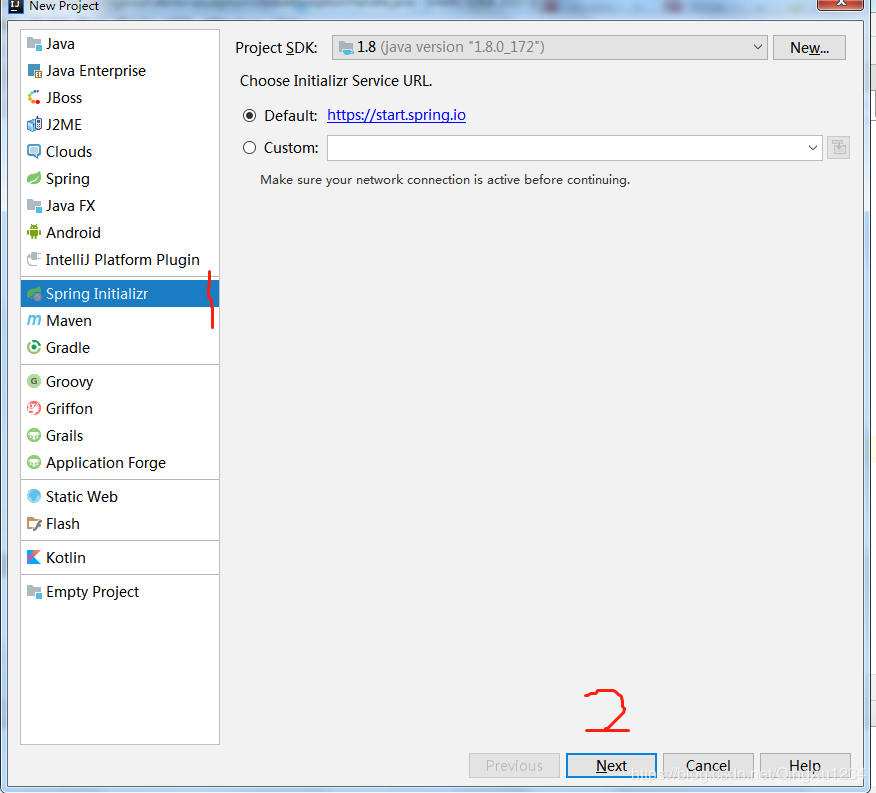Click the Static Web globe icon
The width and height of the screenshot is (876, 793).
click(34, 496)
